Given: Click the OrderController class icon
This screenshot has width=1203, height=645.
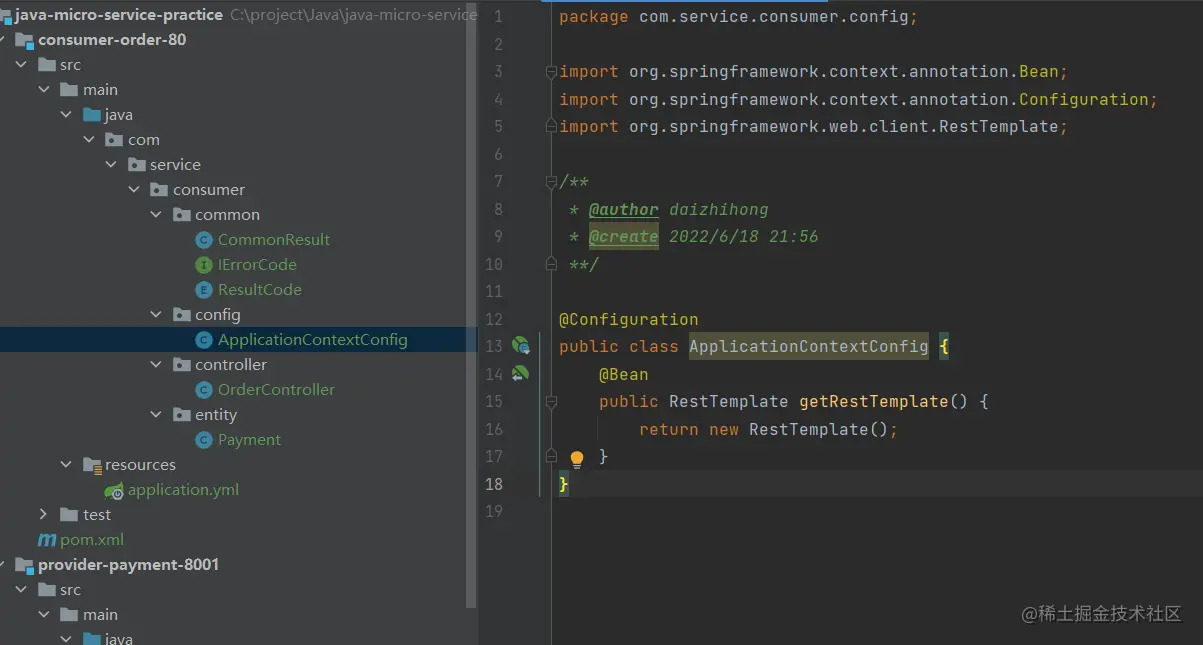Looking at the screenshot, I should click(204, 390).
